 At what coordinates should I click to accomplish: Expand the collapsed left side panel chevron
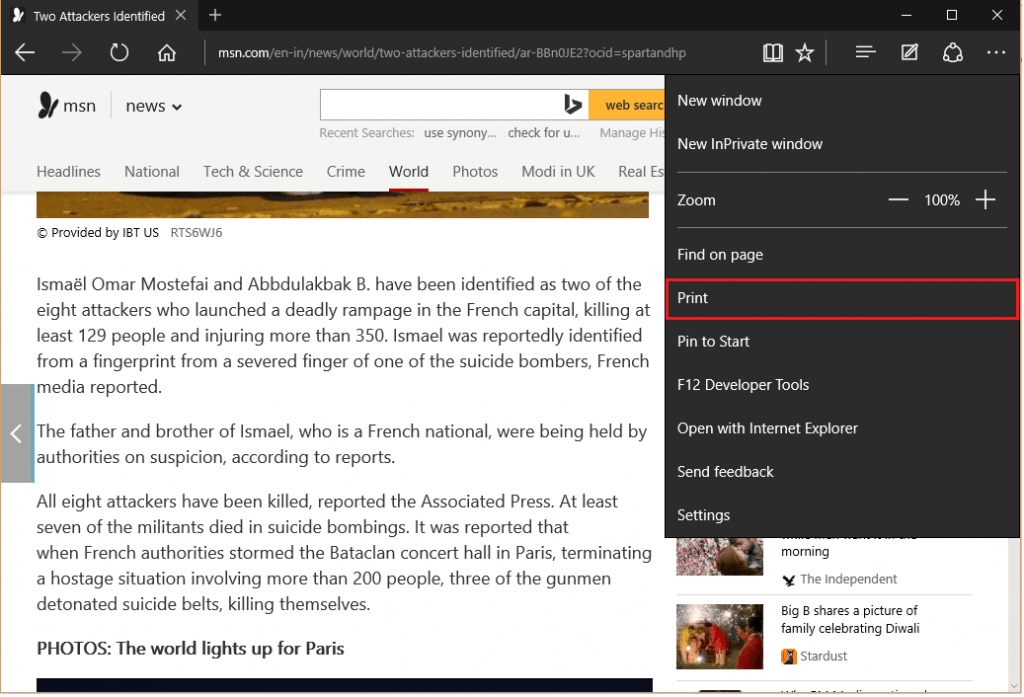pyautogui.click(x=16, y=434)
